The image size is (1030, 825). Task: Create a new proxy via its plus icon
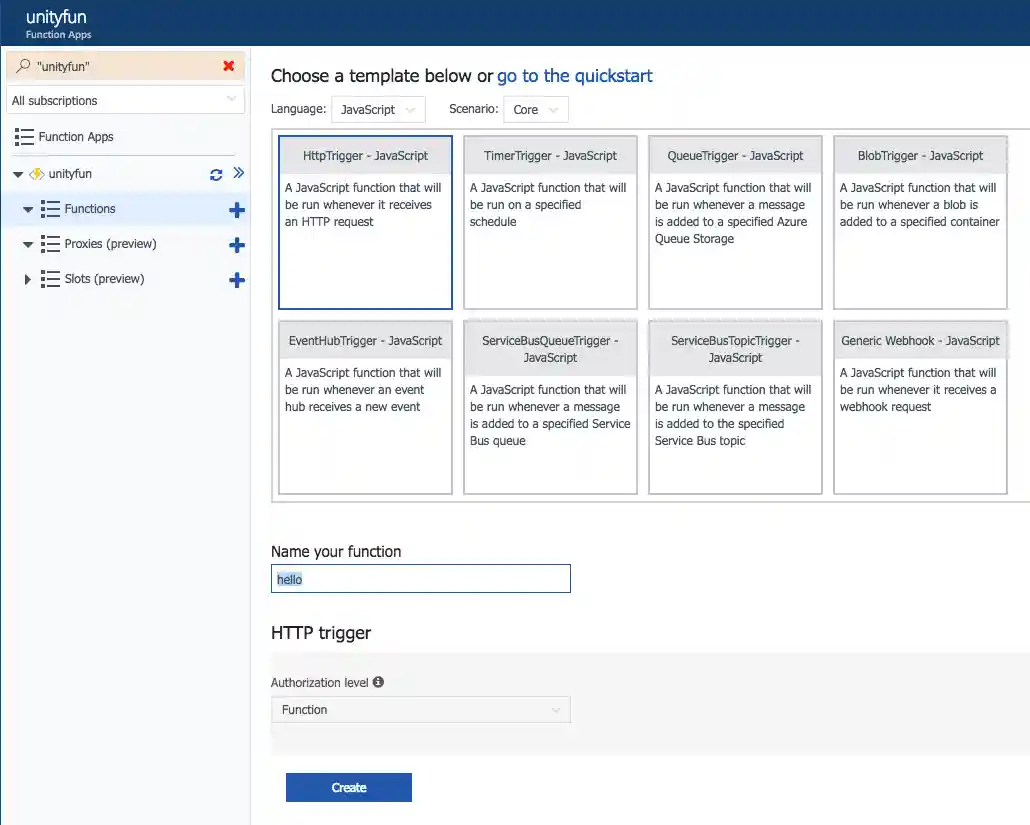click(237, 244)
